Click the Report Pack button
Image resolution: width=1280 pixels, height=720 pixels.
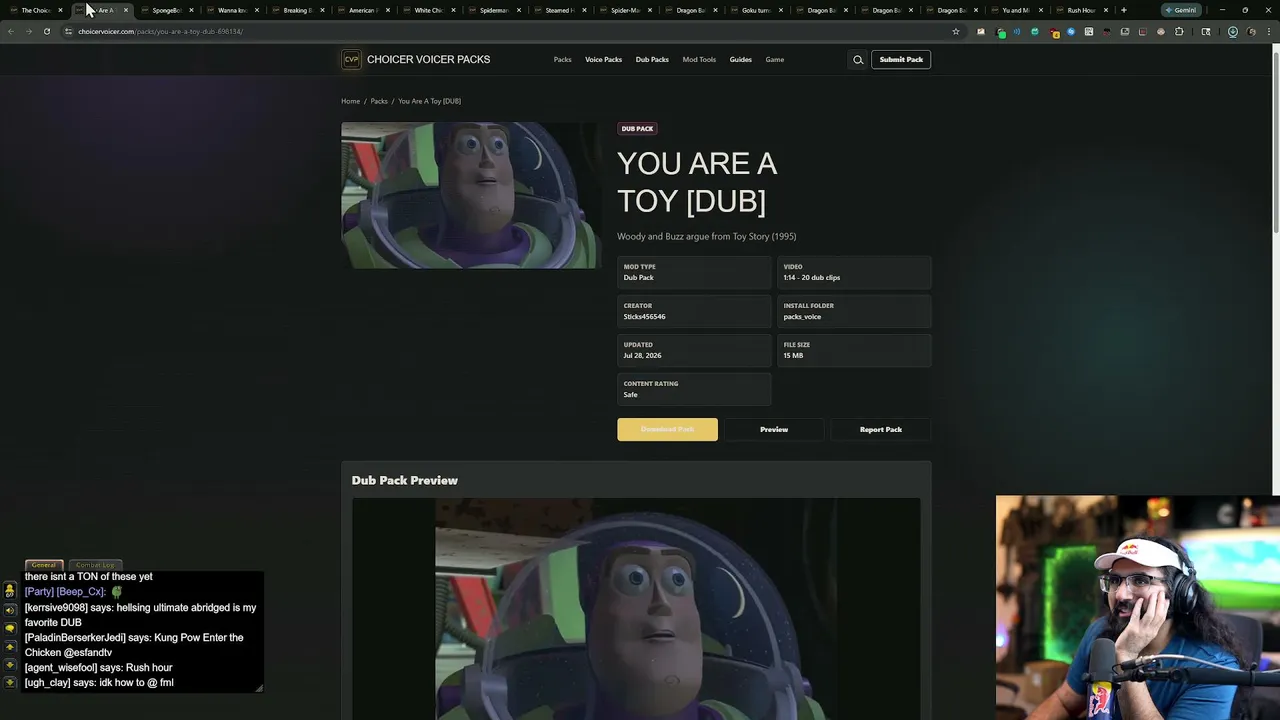point(881,430)
